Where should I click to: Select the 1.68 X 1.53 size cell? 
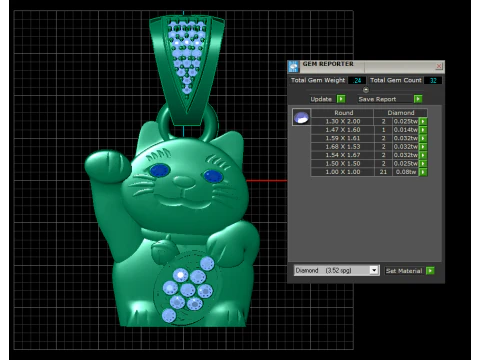tap(343, 147)
